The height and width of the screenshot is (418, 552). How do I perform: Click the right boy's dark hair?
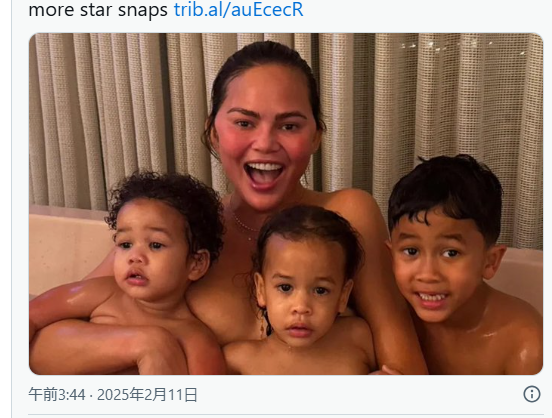tap(447, 190)
